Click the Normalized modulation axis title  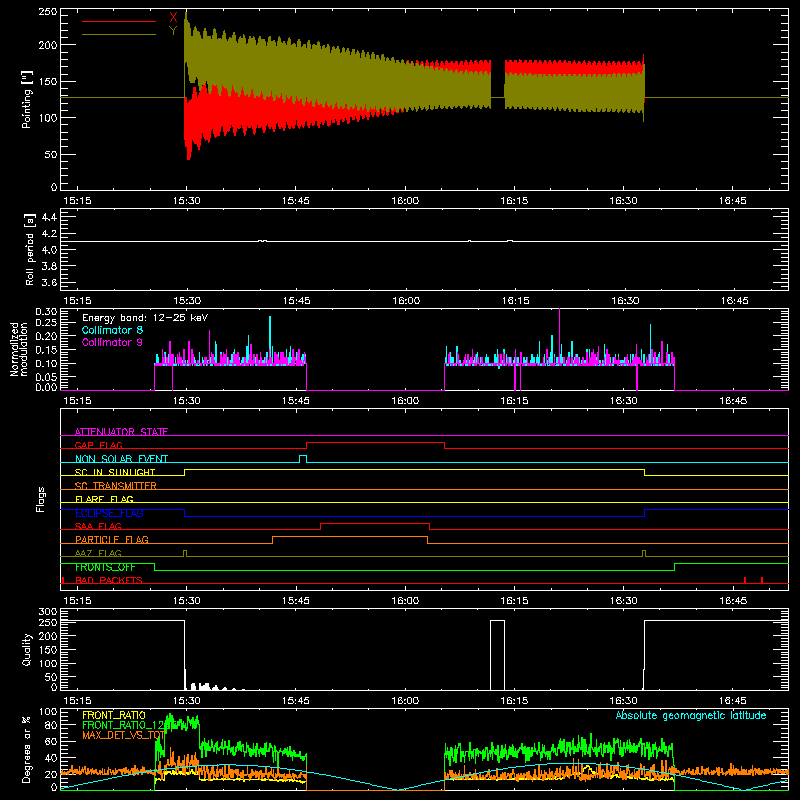19,349
